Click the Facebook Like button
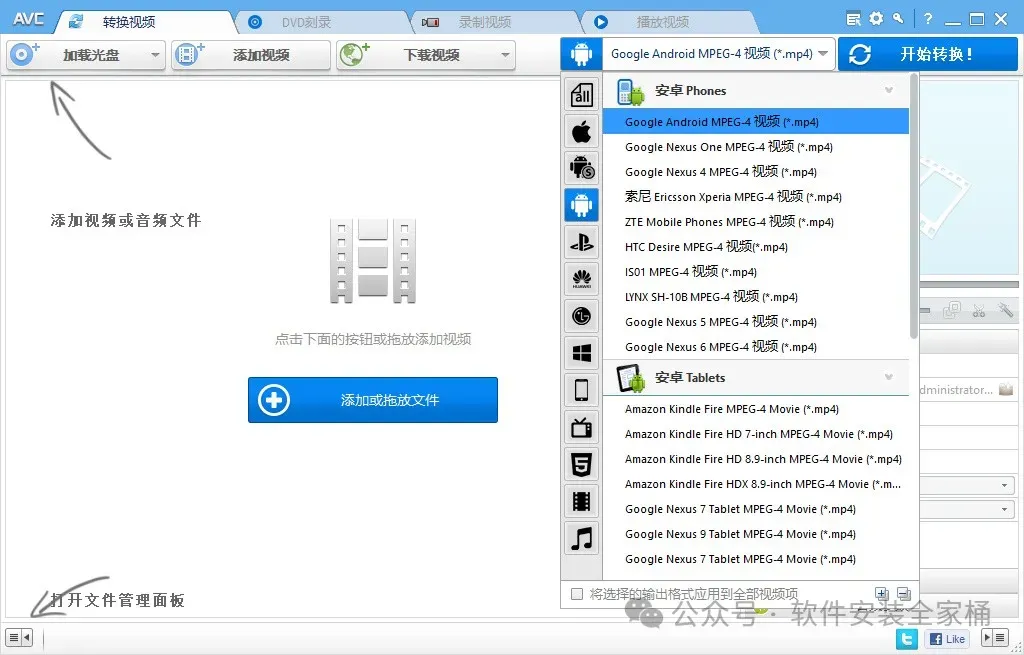The width and height of the screenshot is (1024, 655). coord(947,639)
